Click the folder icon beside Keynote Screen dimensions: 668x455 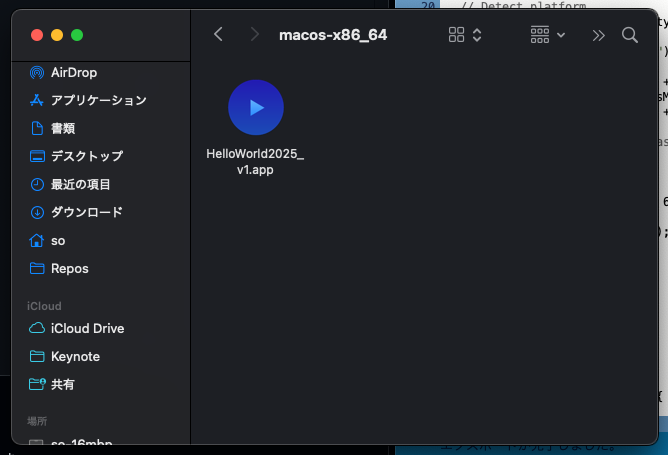[x=37, y=356]
